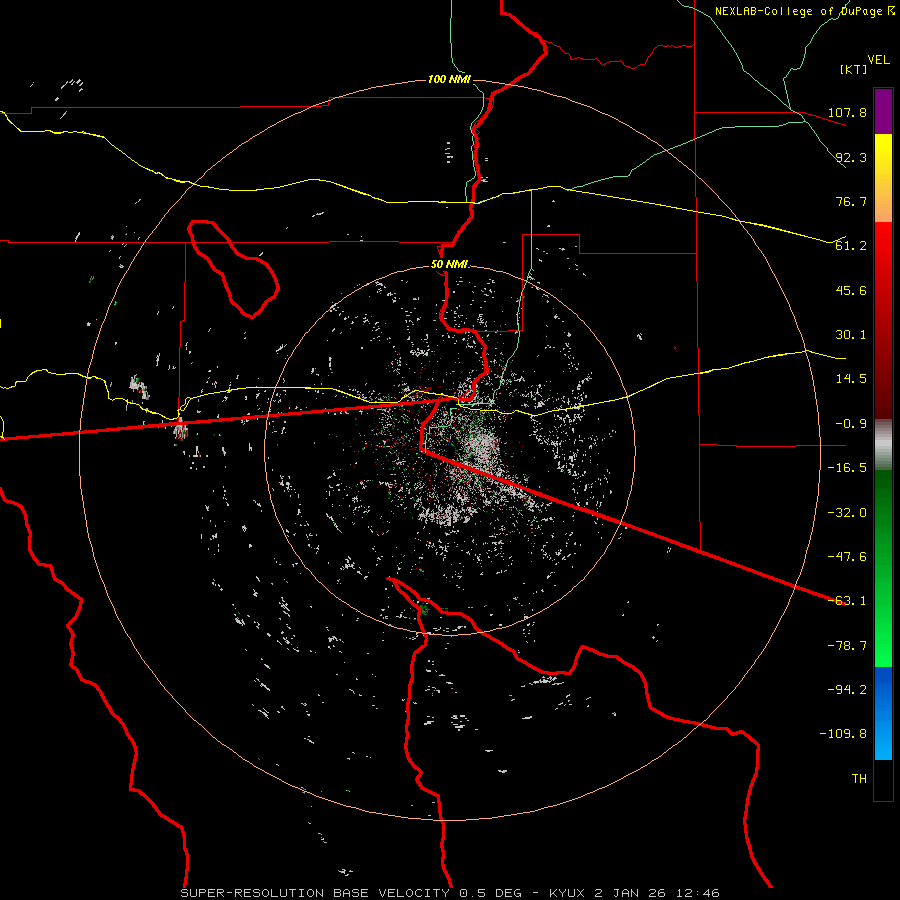The height and width of the screenshot is (900, 900).
Task: Click the 61.2 velocity scale value
Action: pos(851,246)
